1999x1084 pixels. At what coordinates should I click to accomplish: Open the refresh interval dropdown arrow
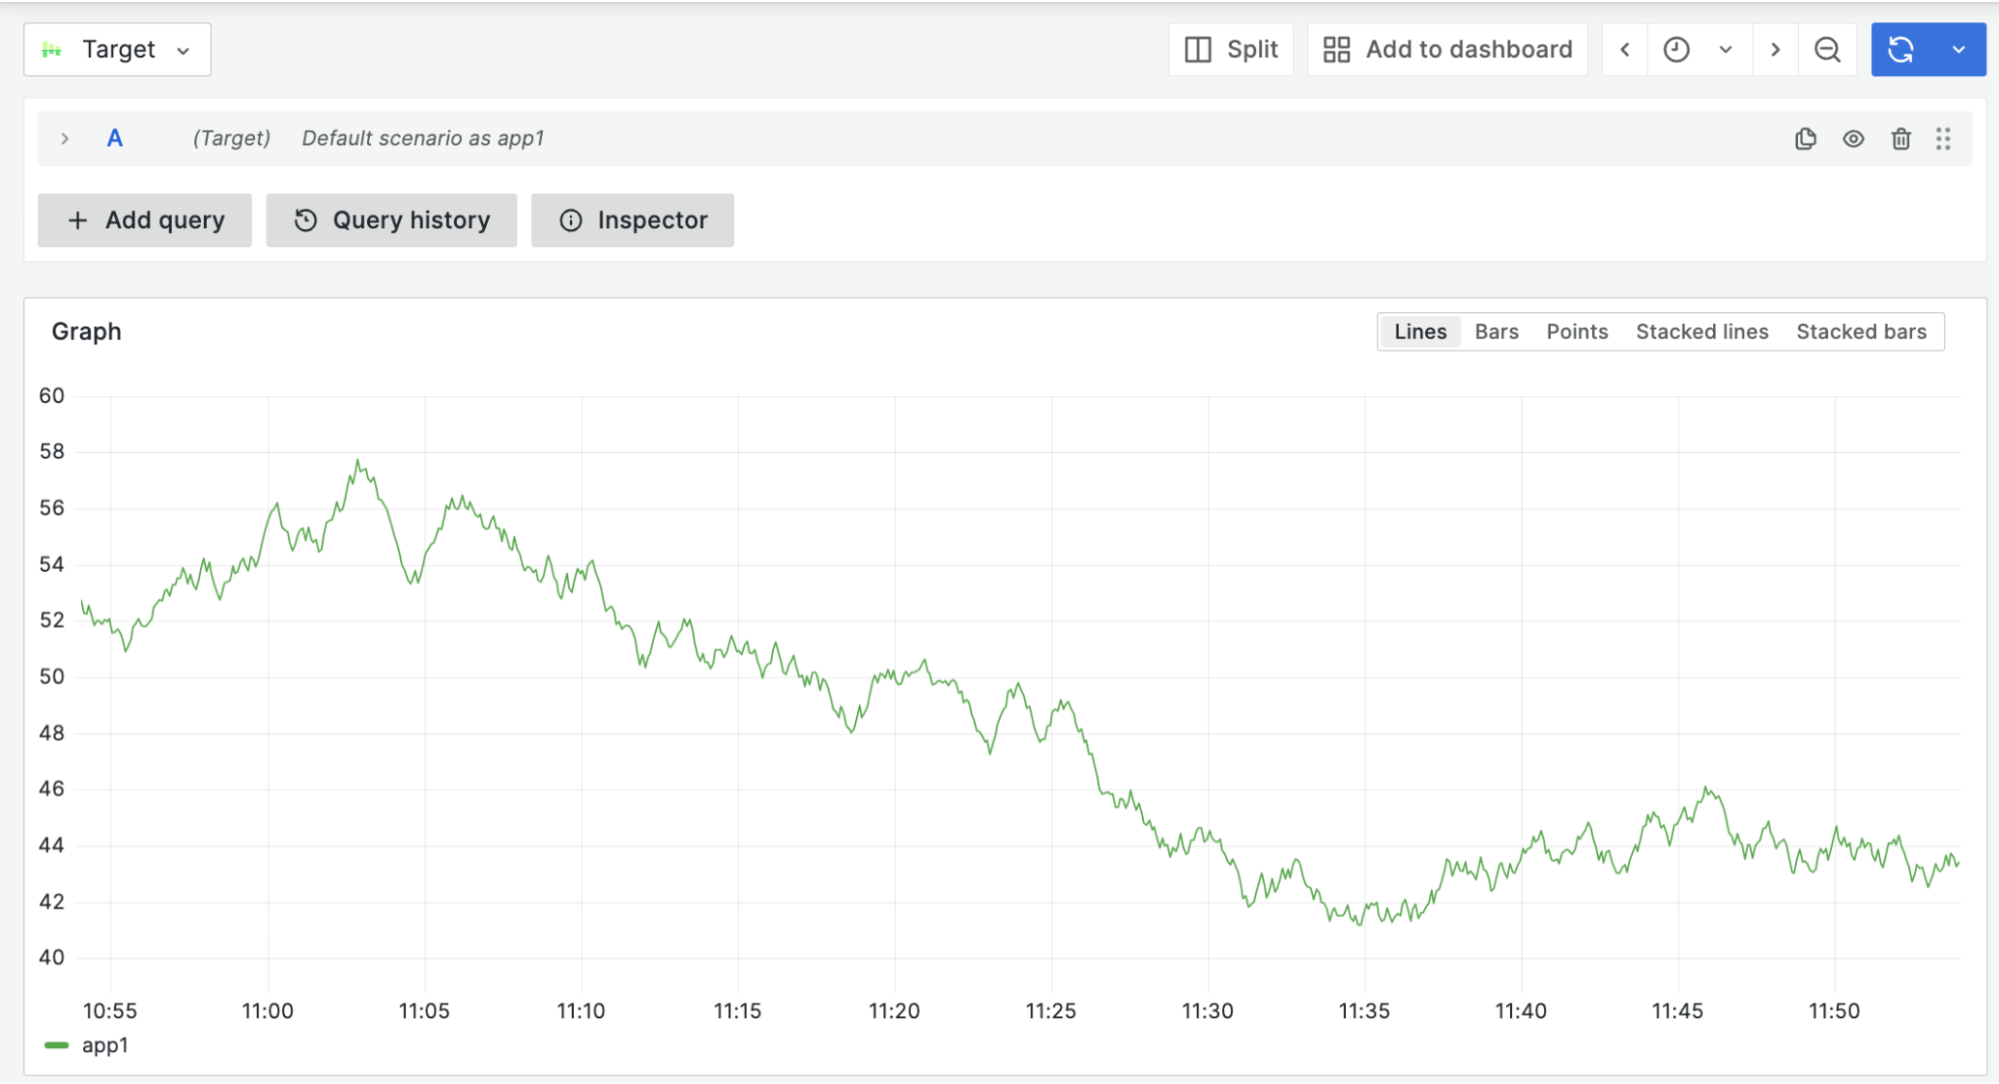[x=1959, y=48]
